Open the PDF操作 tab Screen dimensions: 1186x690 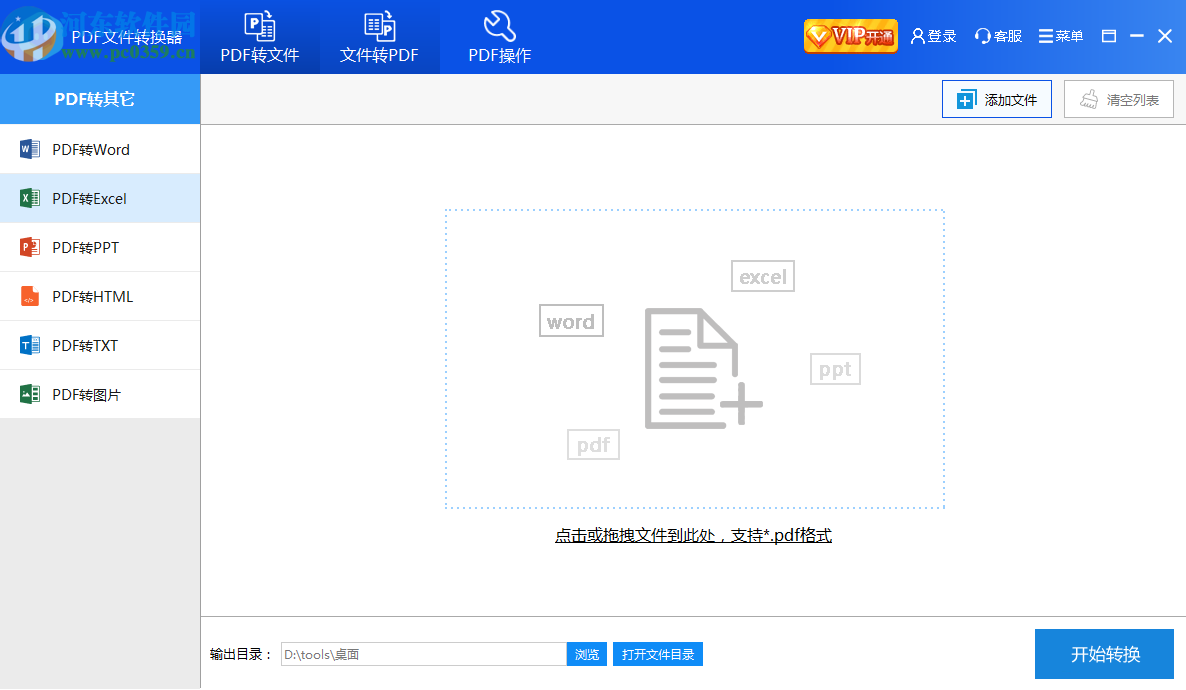tap(499, 37)
